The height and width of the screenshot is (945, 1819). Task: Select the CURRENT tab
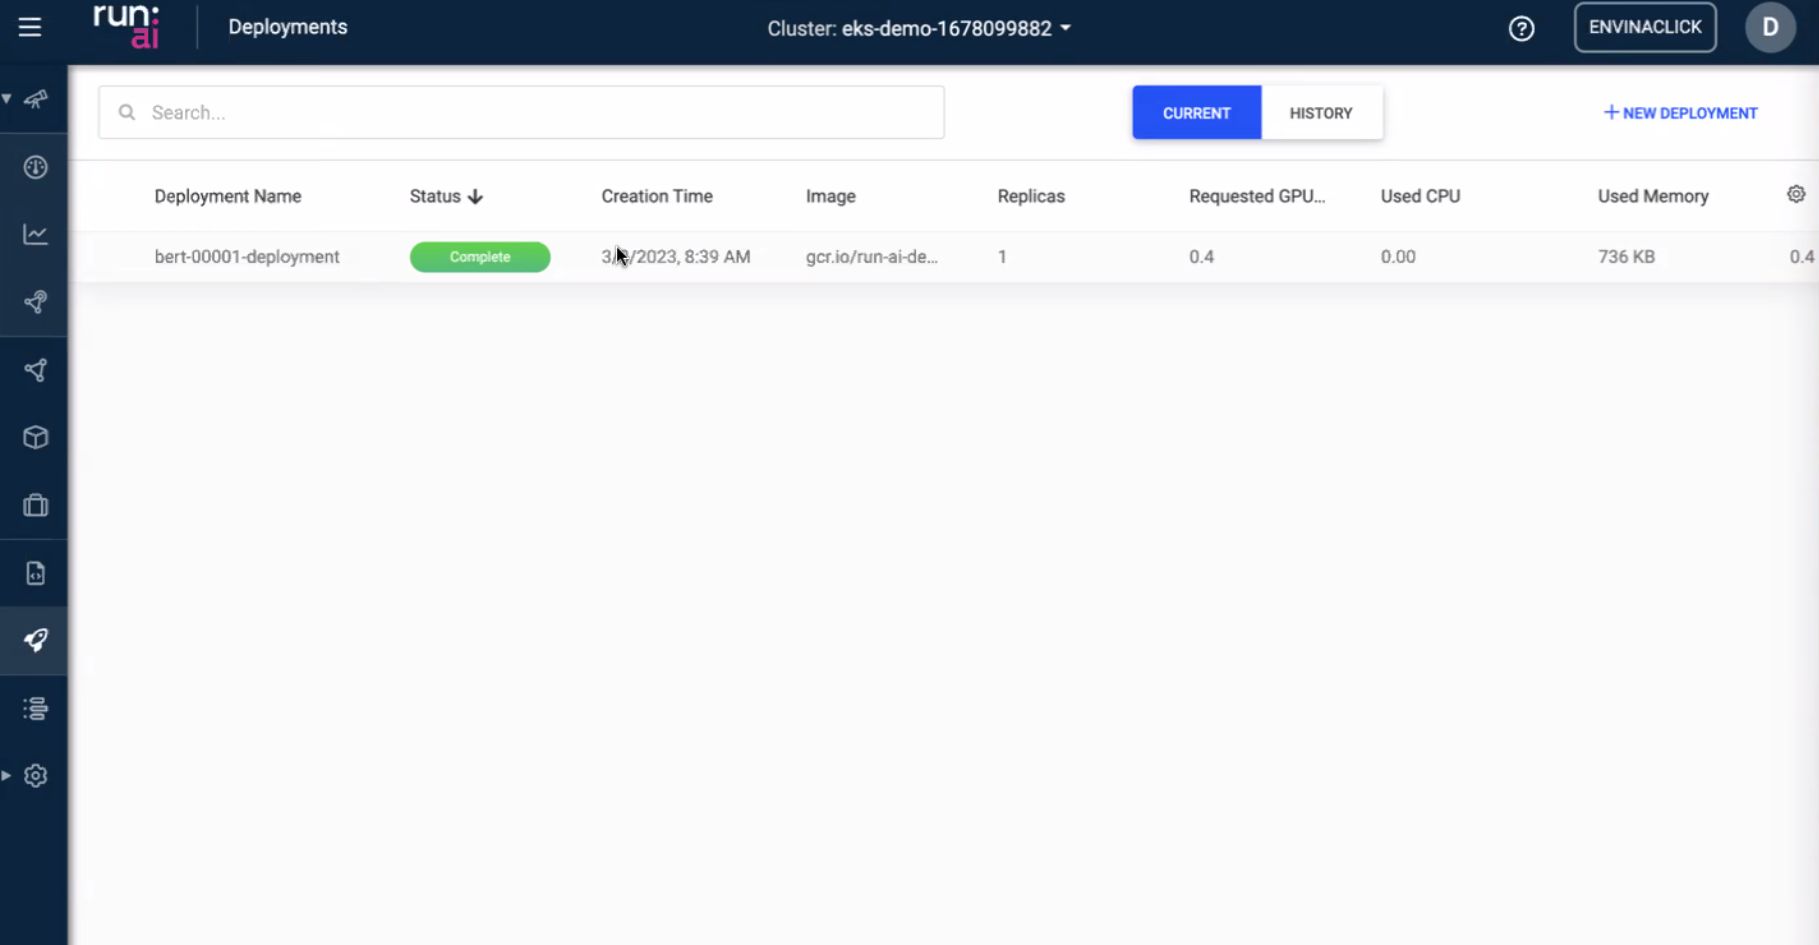coord(1196,113)
